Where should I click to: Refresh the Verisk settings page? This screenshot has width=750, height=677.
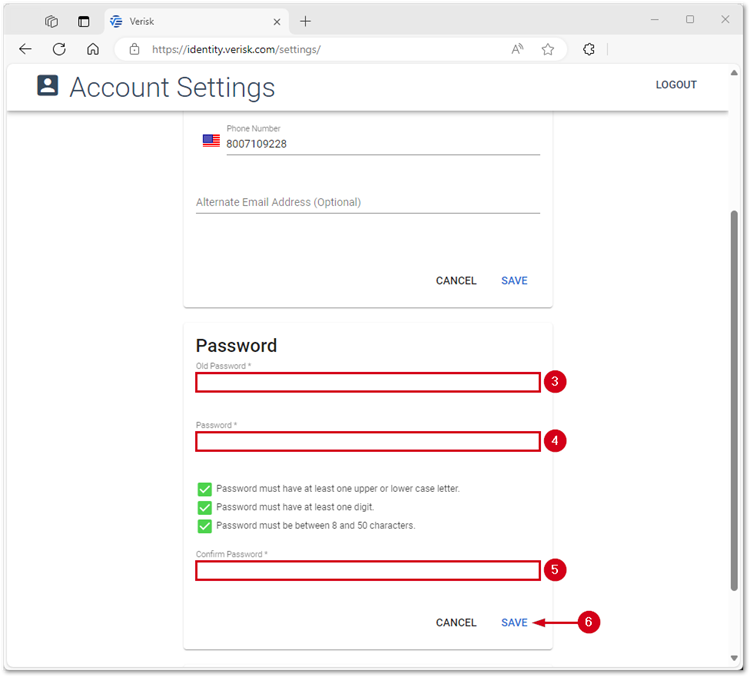point(59,49)
